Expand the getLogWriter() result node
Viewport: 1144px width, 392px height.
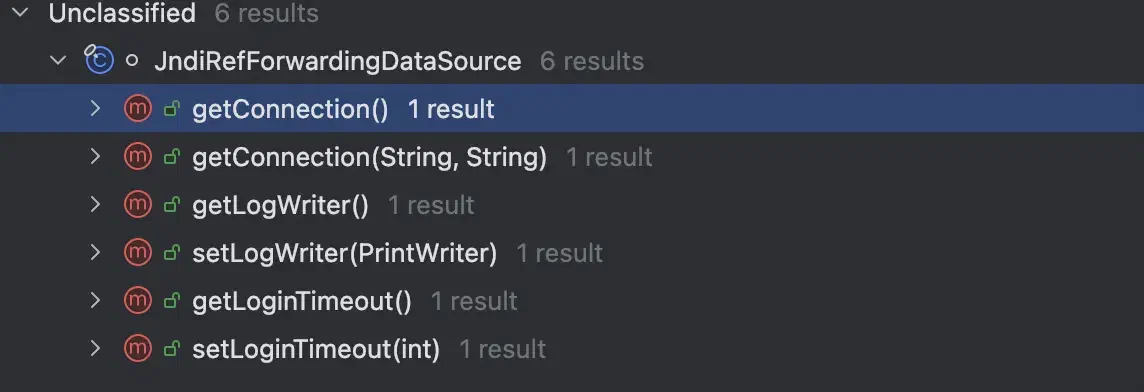click(95, 204)
